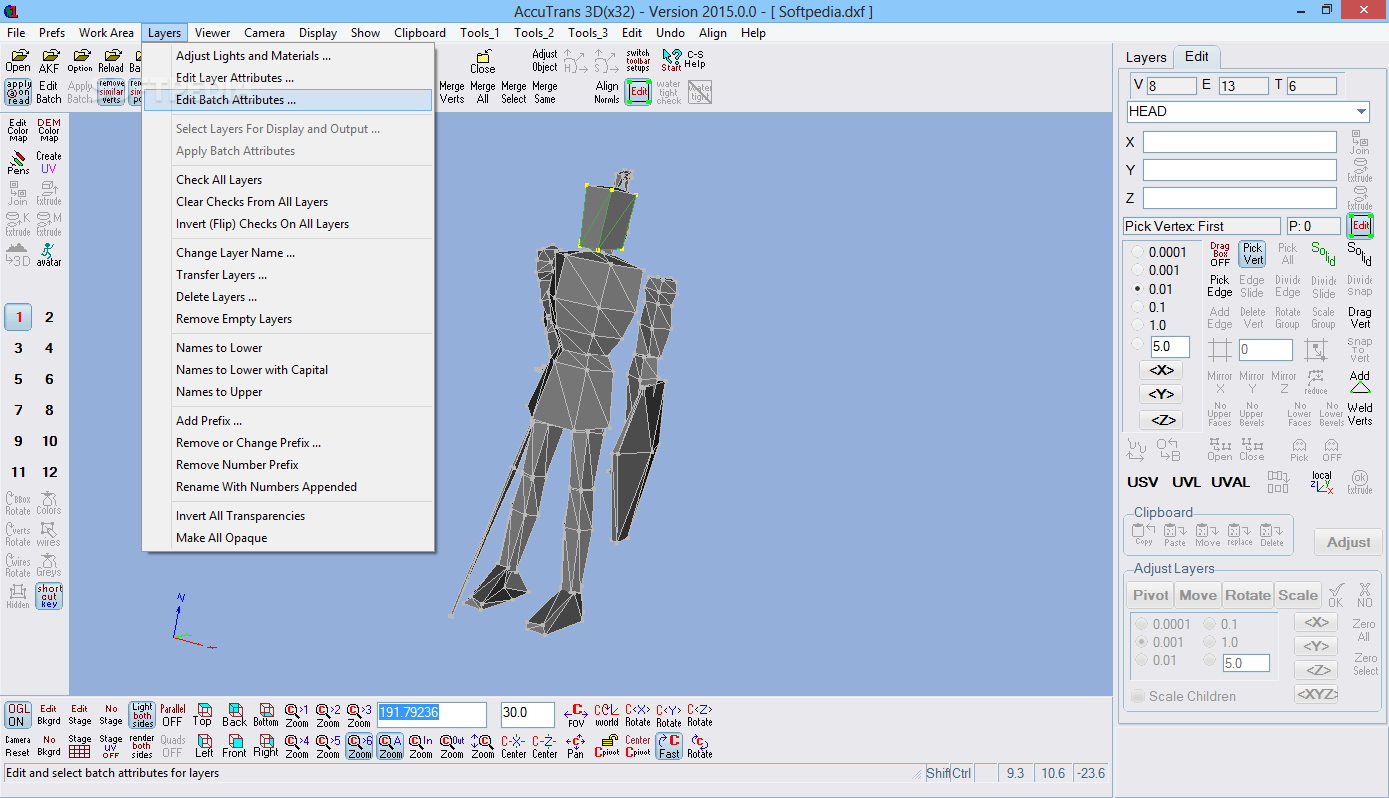
Task: Click the C-S Help icon
Action: point(695,59)
